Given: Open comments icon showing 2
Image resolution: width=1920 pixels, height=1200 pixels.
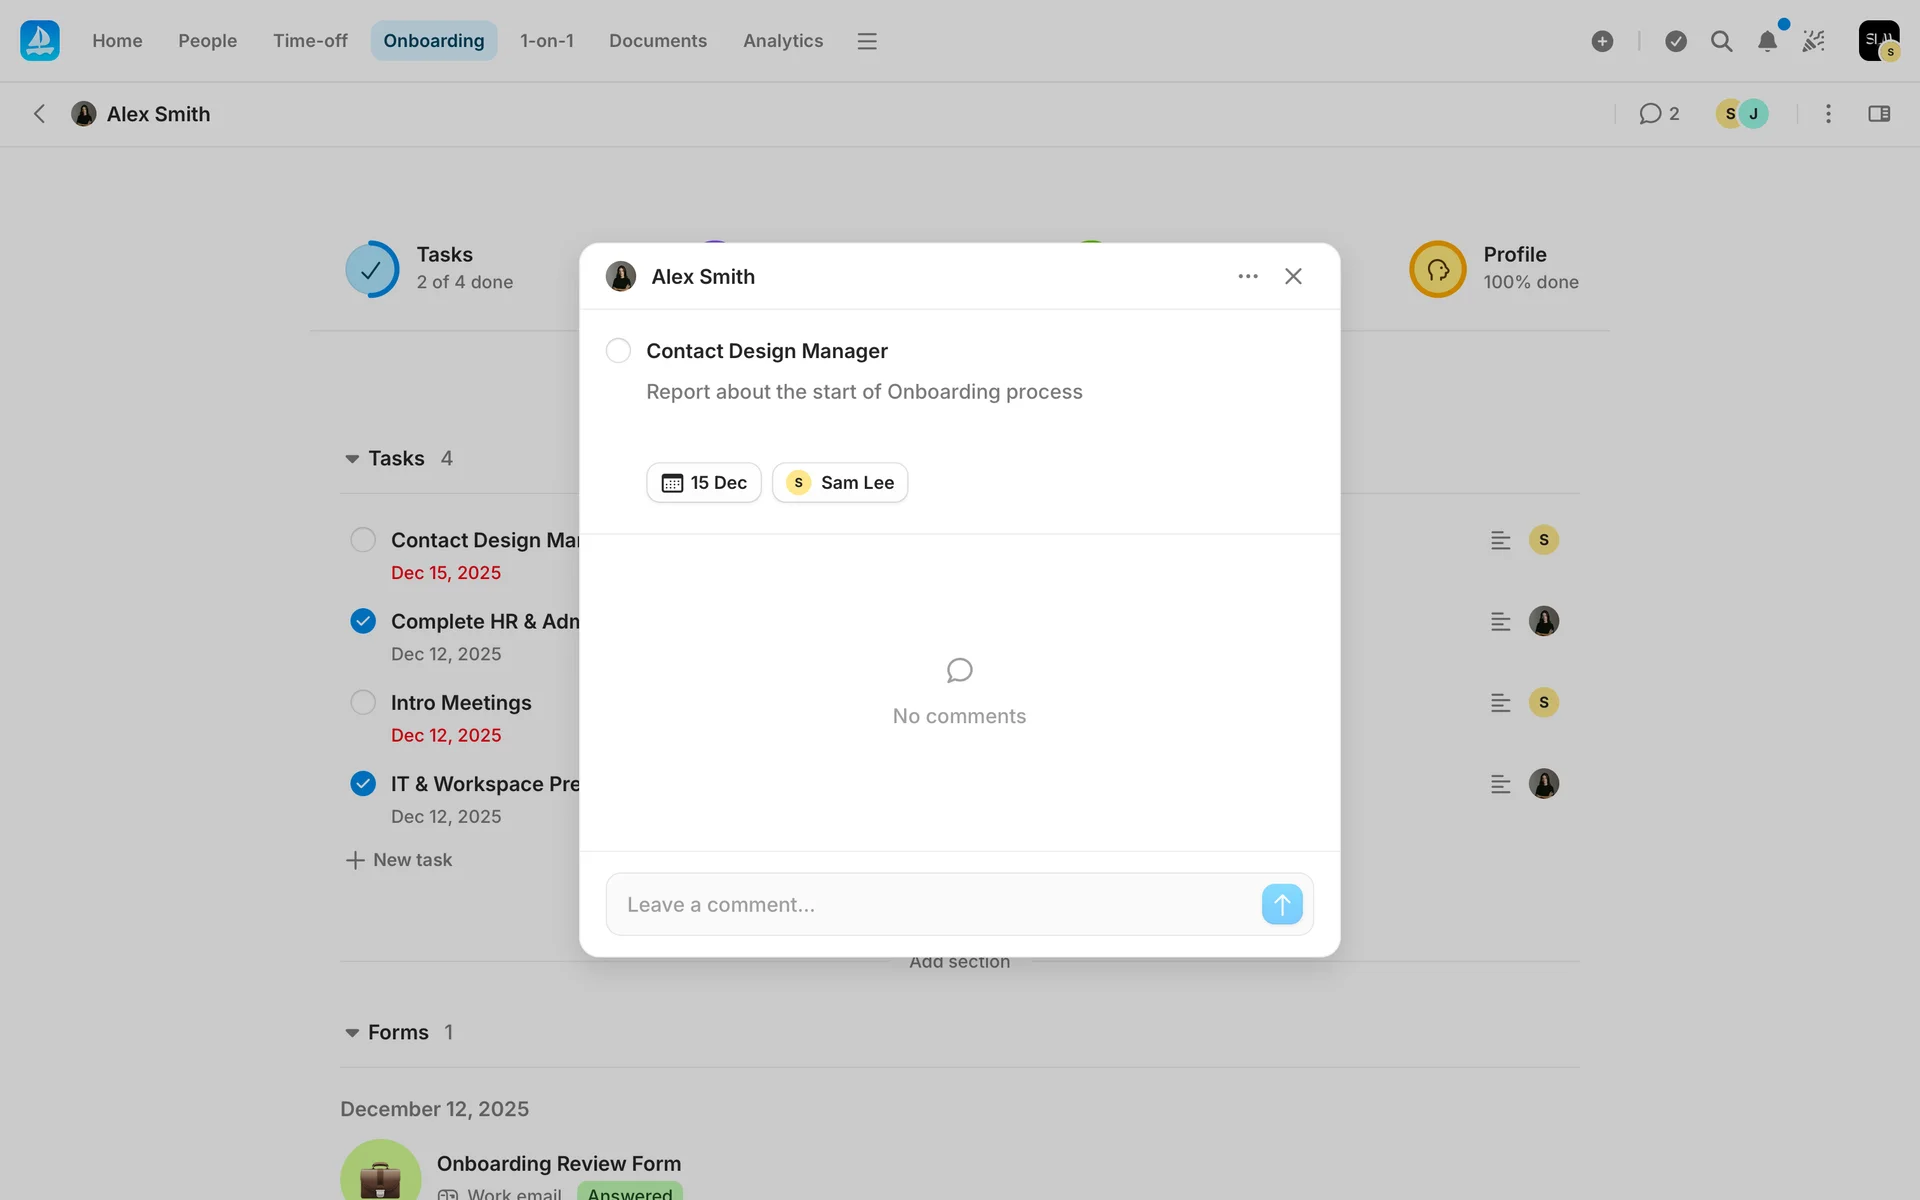Looking at the screenshot, I should [1658, 114].
